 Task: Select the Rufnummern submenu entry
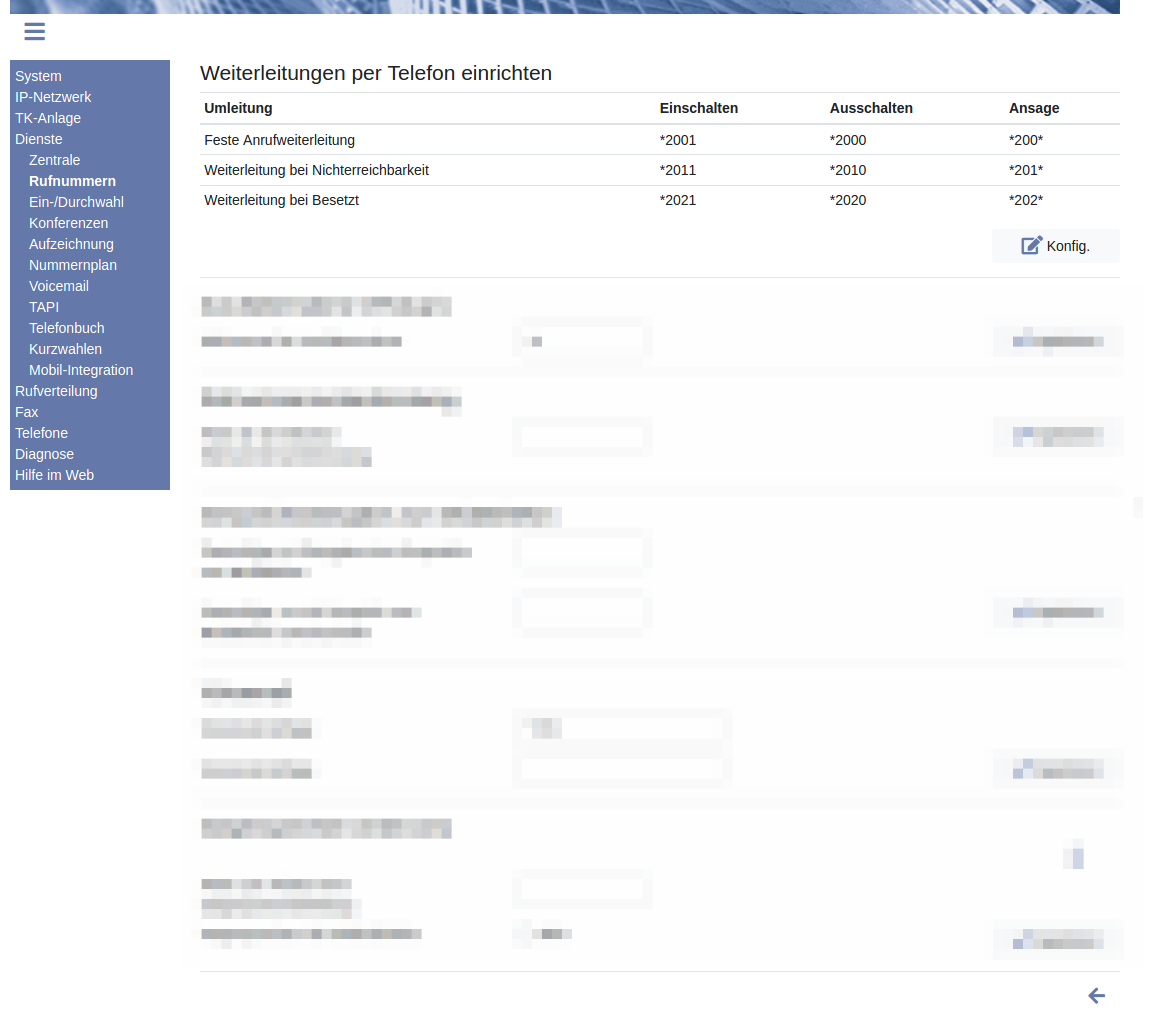click(72, 181)
